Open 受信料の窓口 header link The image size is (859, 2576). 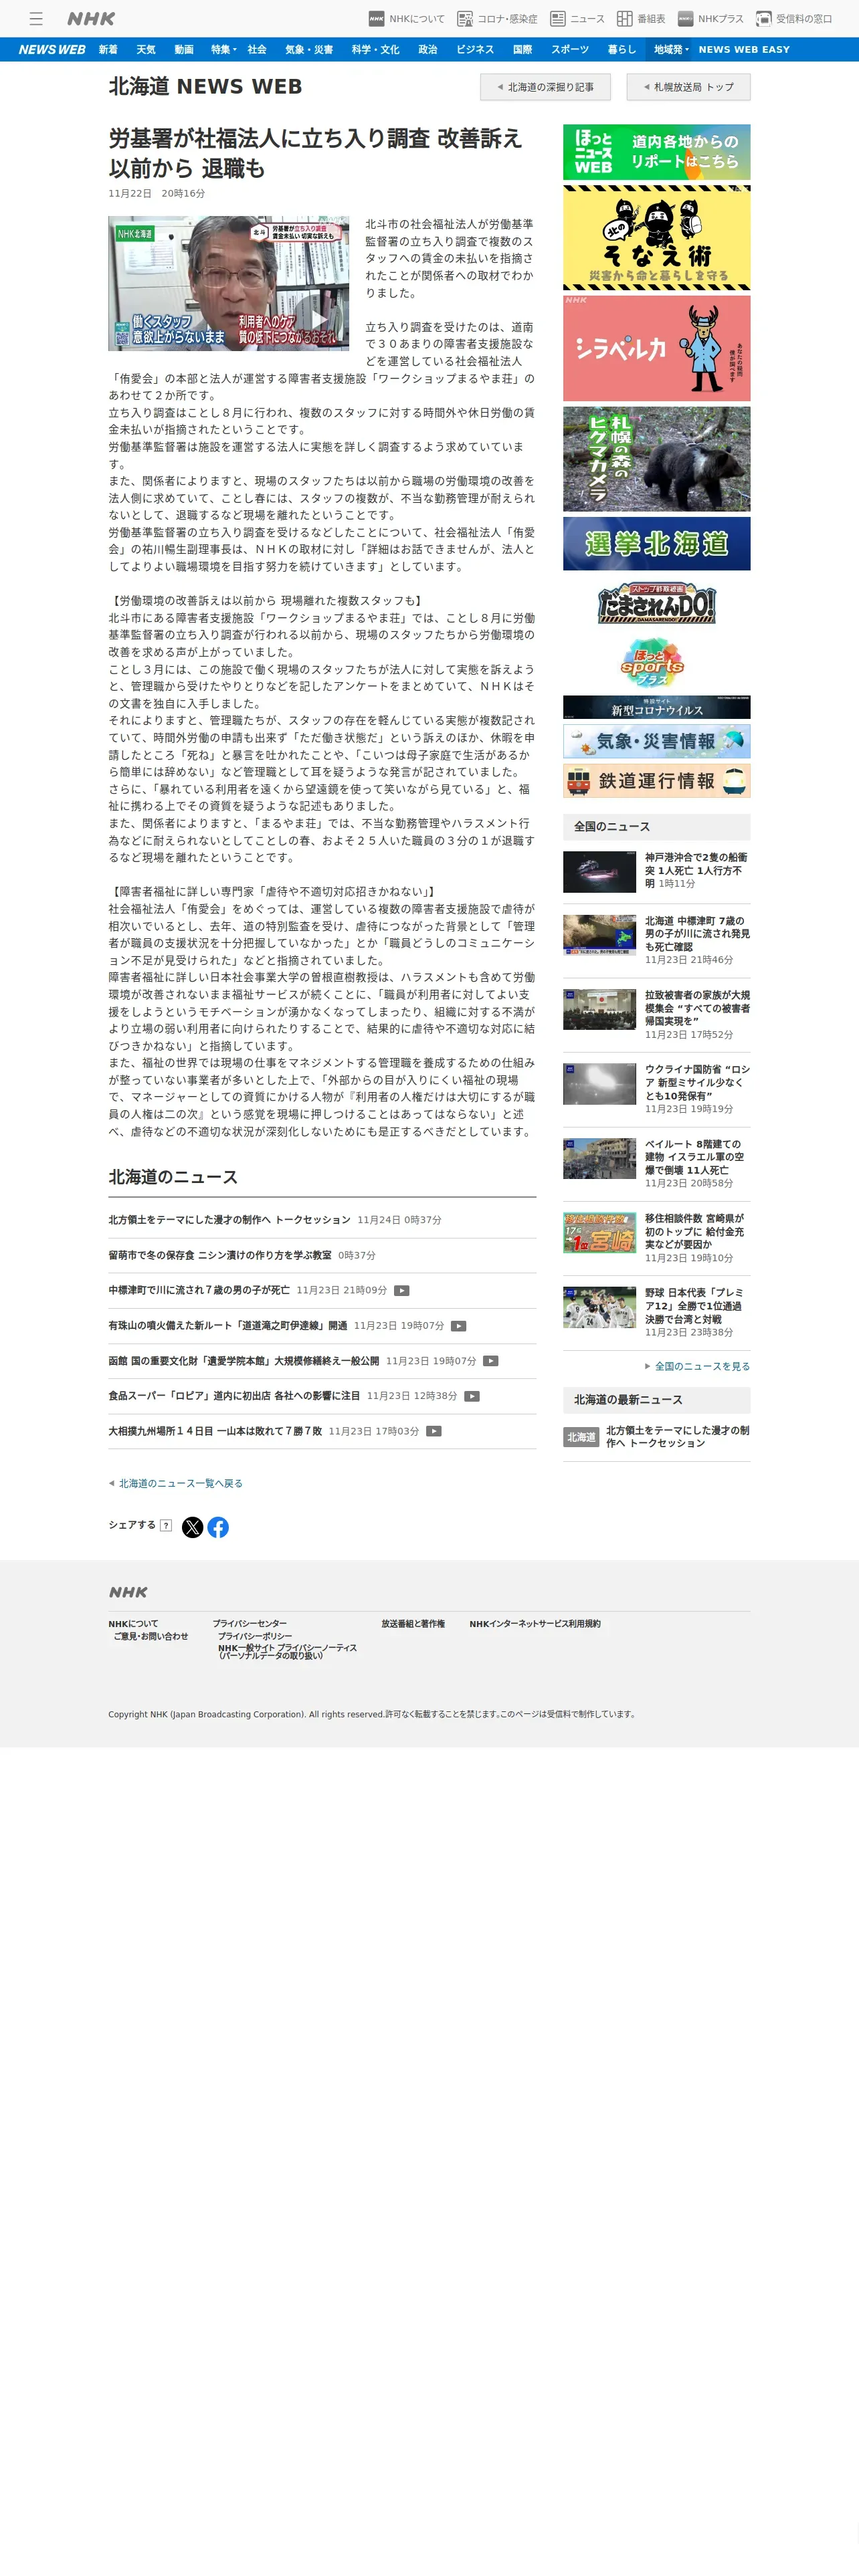click(x=794, y=18)
